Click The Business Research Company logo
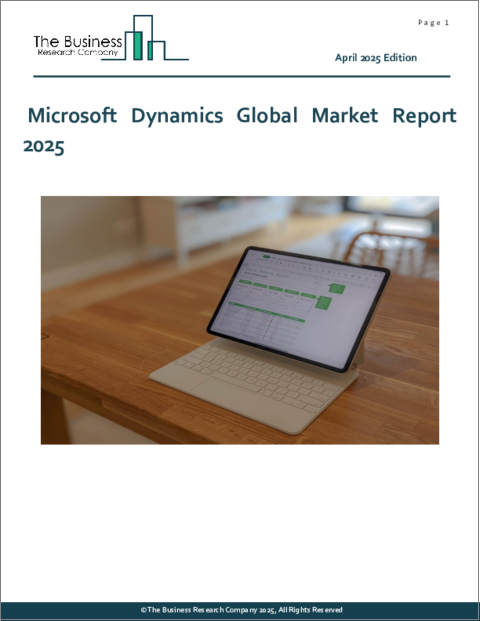The height and width of the screenshot is (621, 480). click(x=111, y=38)
